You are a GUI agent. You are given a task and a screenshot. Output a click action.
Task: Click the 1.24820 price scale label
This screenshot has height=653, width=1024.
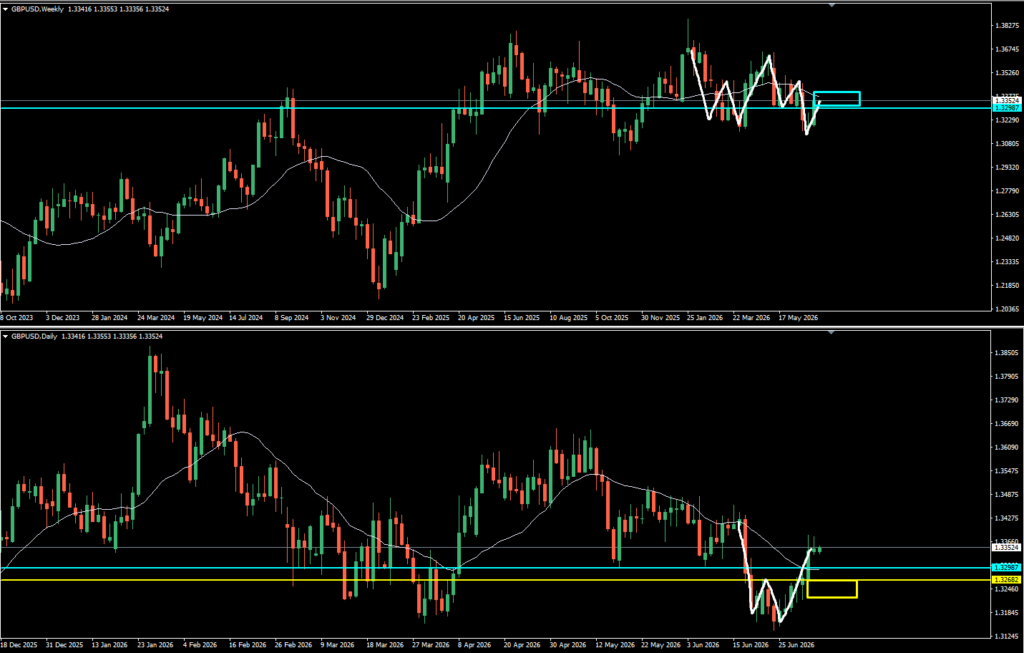click(x=1007, y=238)
